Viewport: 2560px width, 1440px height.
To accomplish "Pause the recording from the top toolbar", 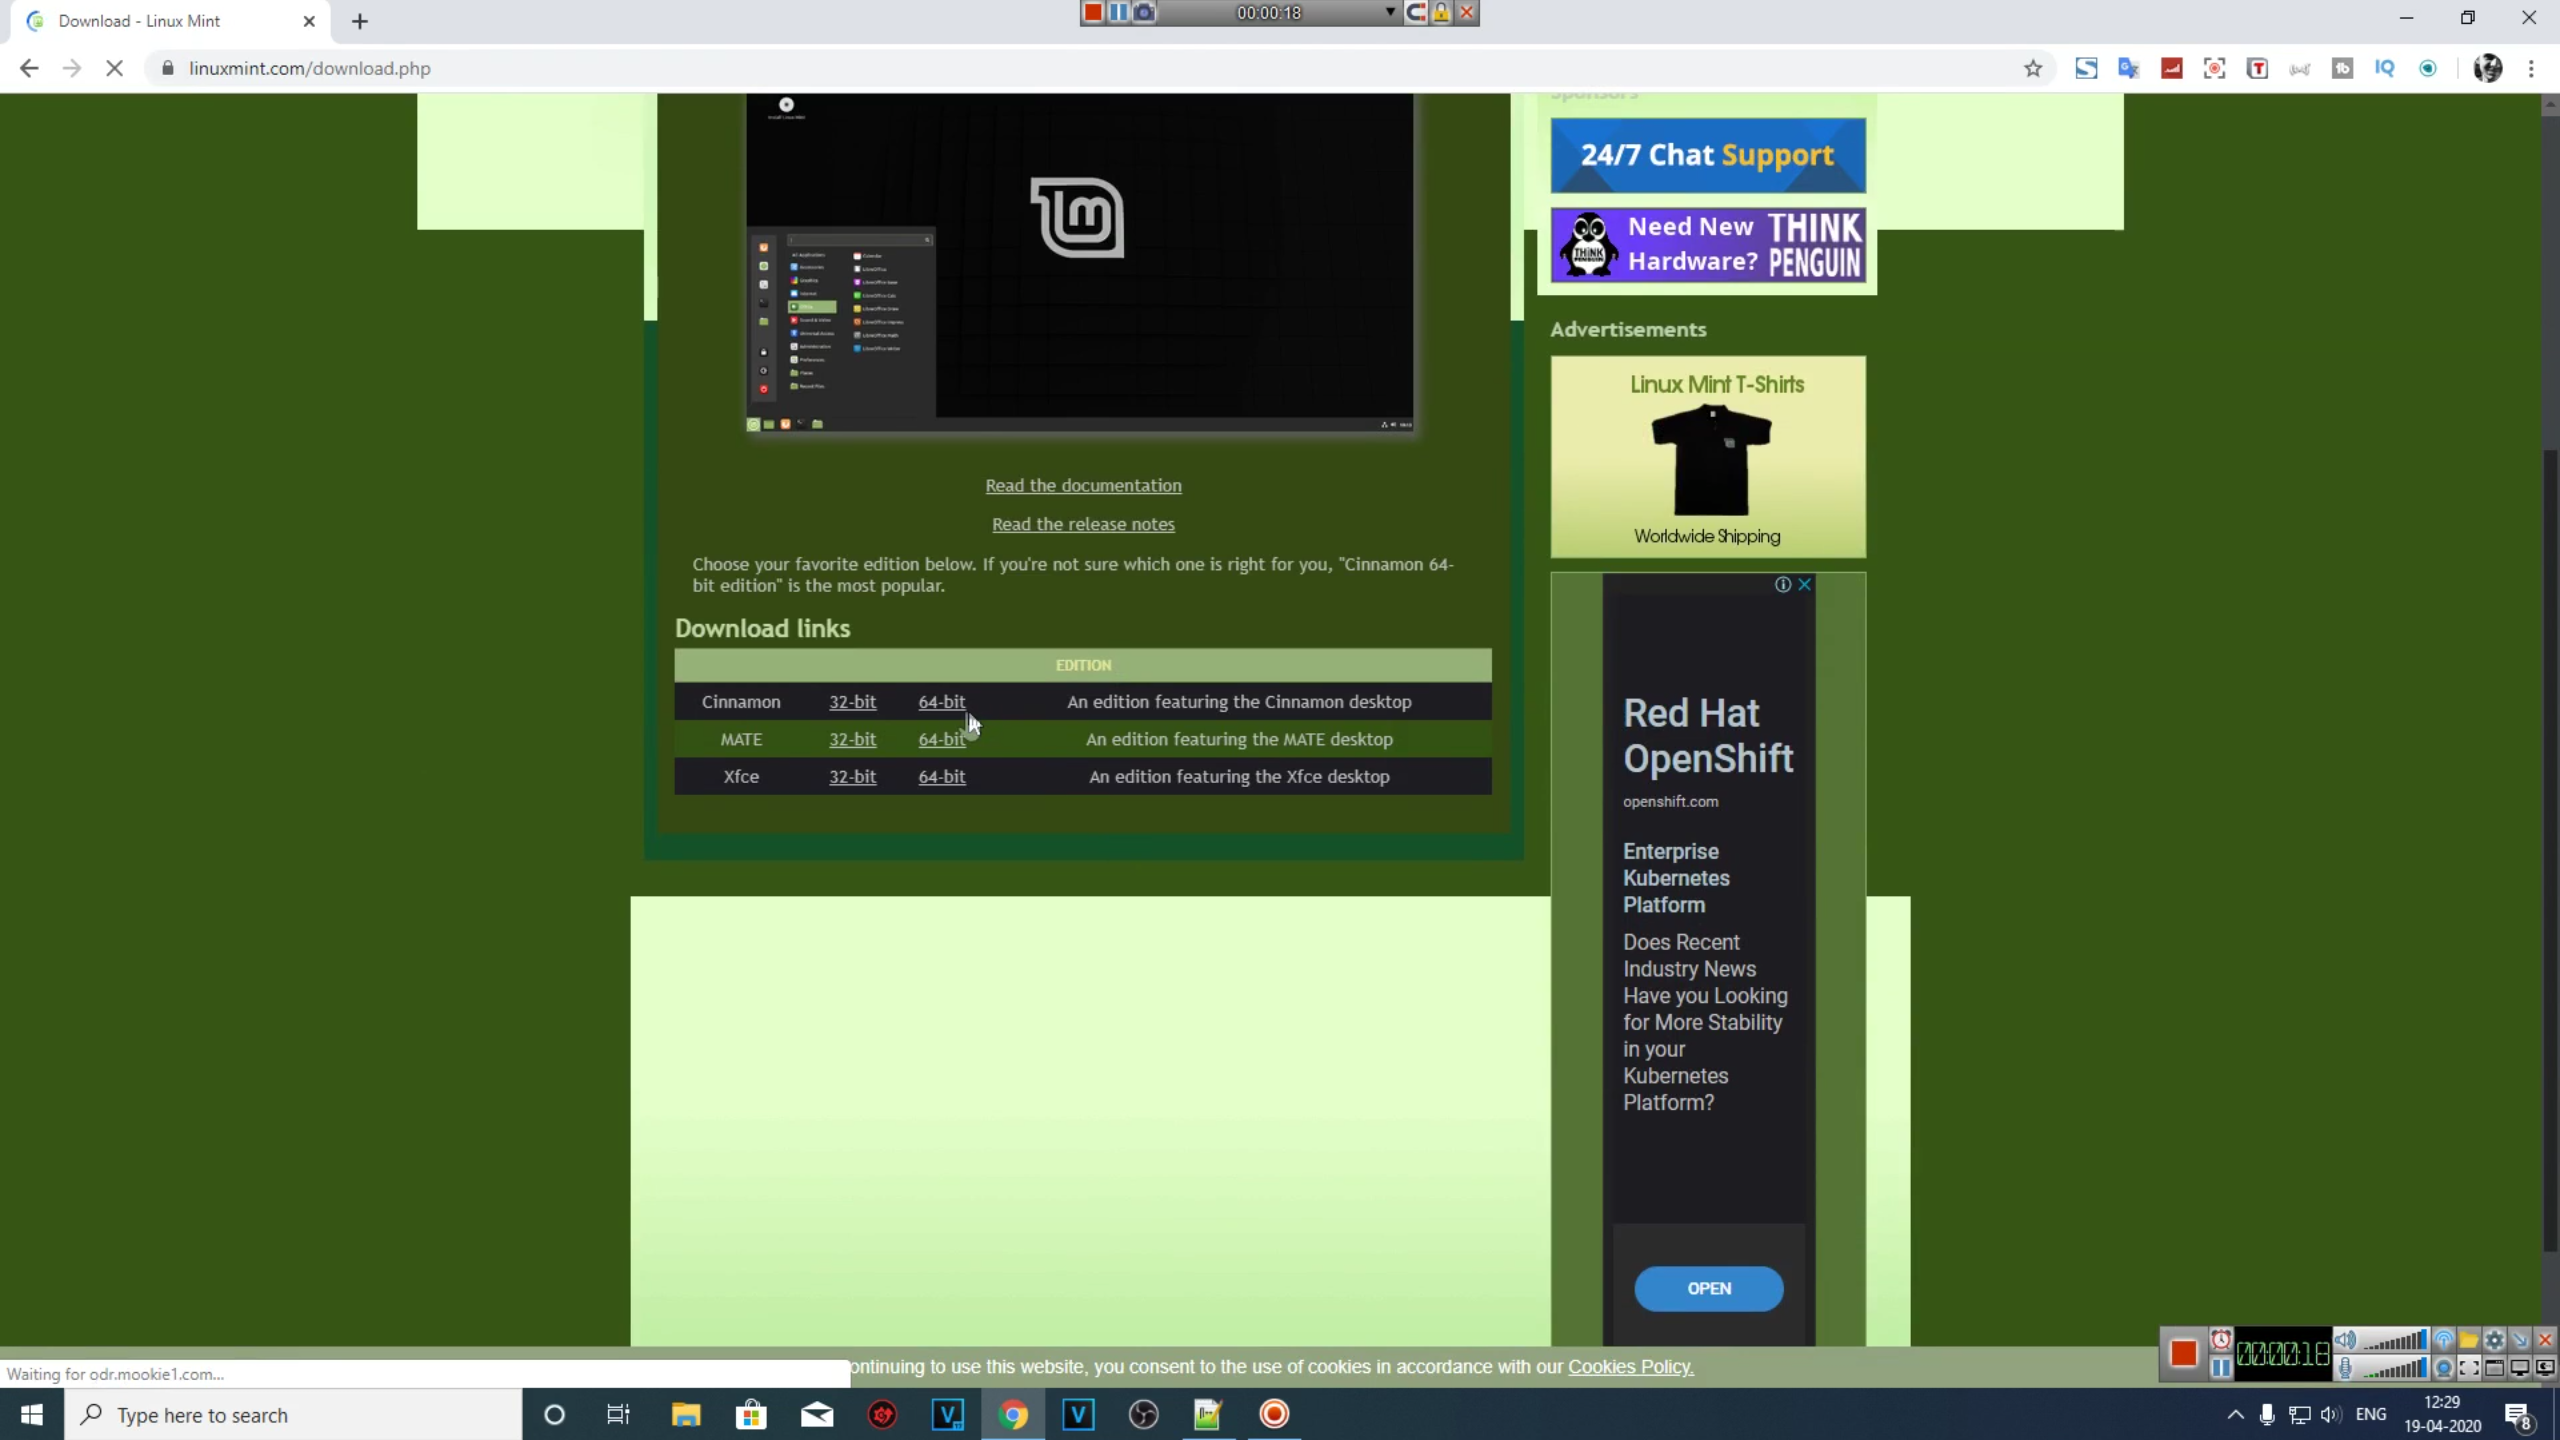I will tap(1119, 12).
